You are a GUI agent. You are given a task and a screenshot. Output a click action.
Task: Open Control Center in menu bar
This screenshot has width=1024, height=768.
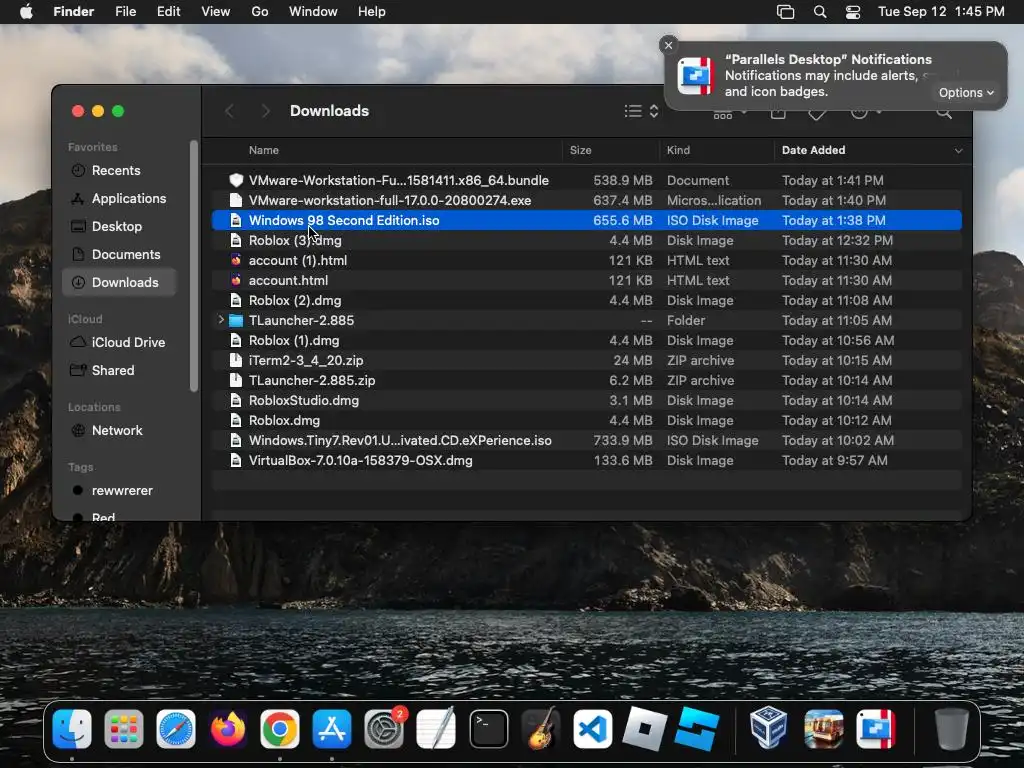point(853,12)
